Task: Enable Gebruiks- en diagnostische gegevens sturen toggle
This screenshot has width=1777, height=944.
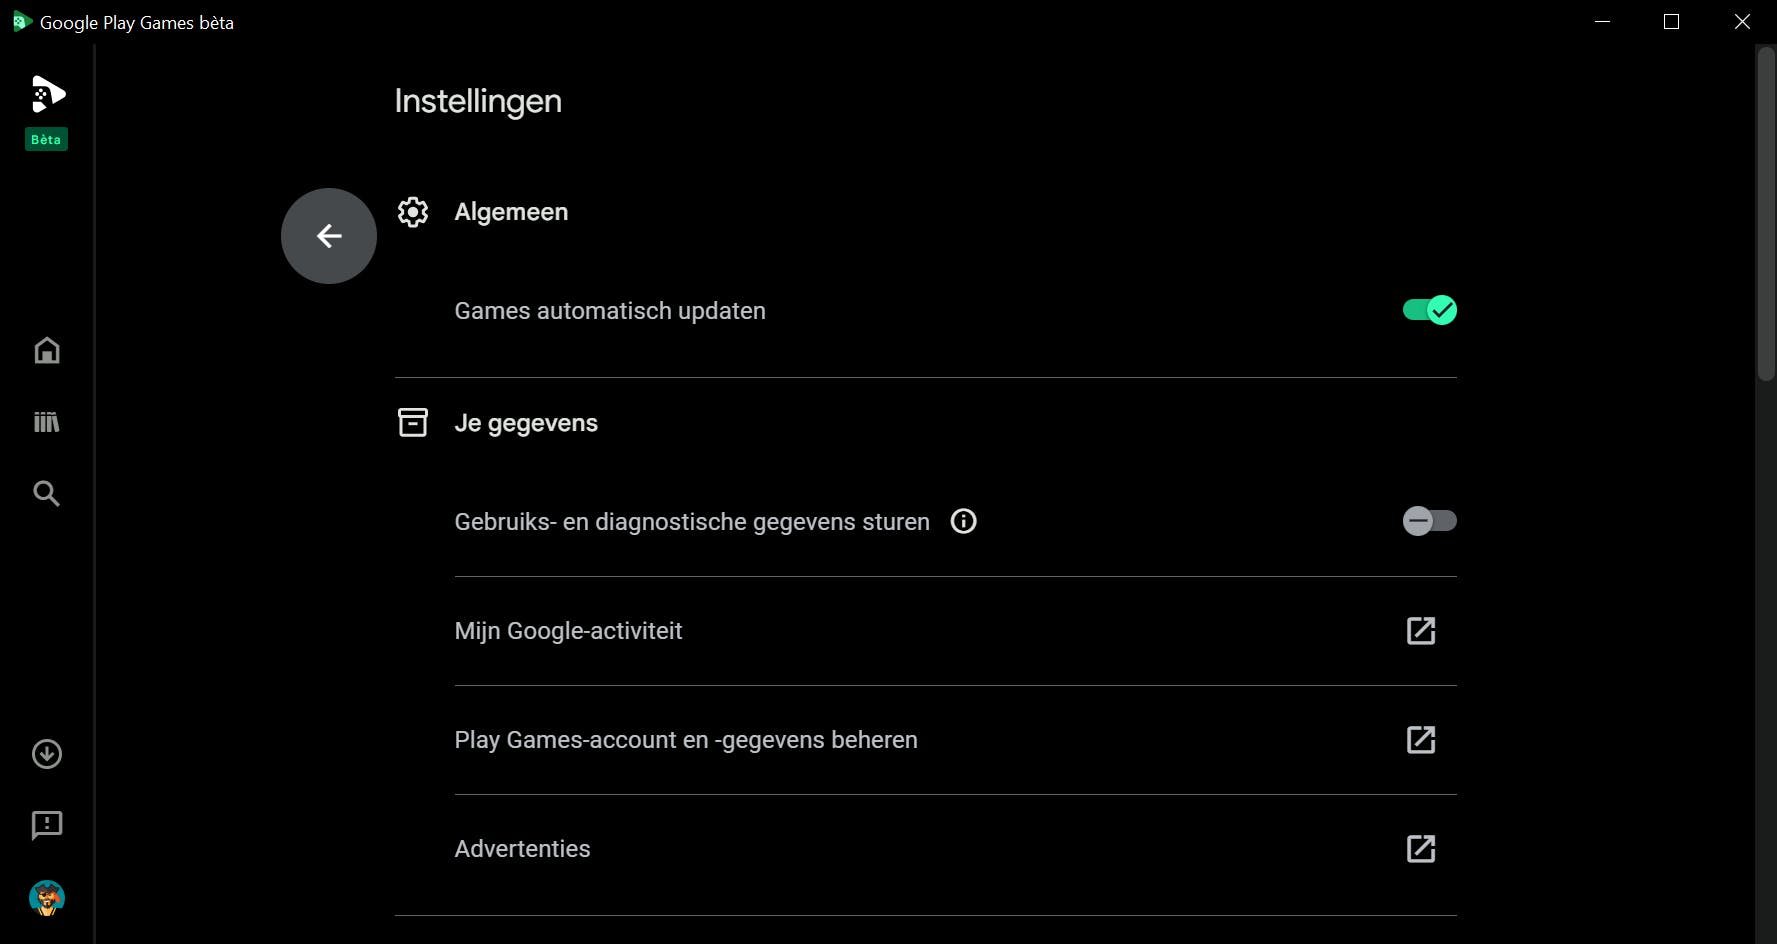Action: [x=1429, y=521]
